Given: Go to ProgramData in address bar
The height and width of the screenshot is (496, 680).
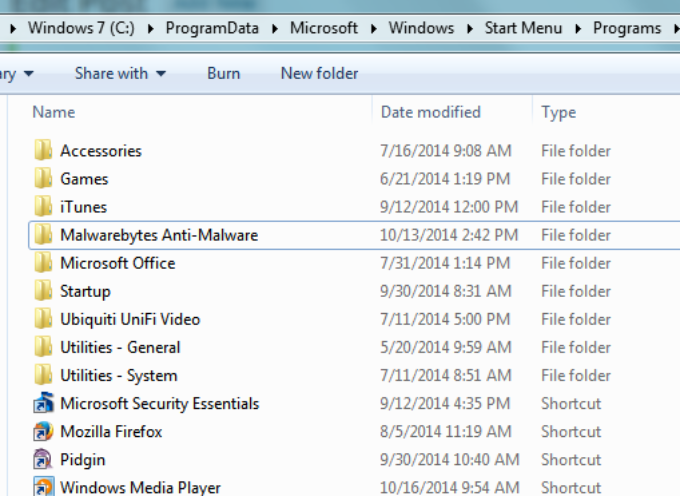Looking at the screenshot, I should coord(212,28).
